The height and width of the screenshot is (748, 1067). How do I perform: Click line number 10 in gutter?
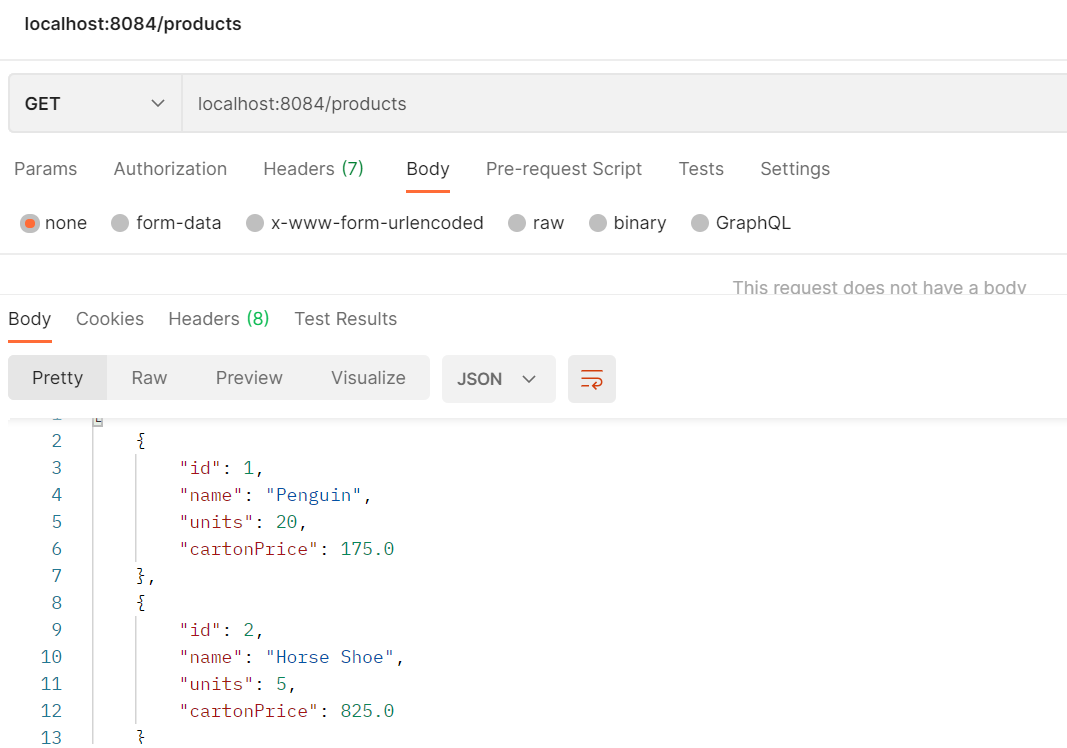(x=51, y=657)
